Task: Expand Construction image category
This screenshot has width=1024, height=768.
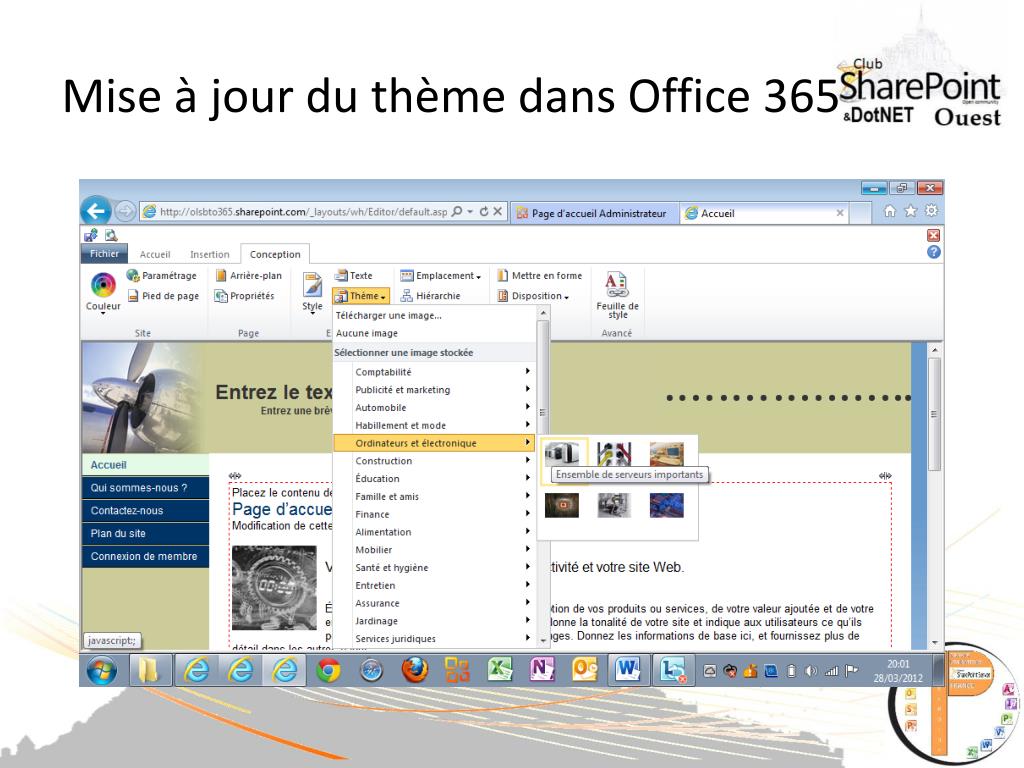Action: pyautogui.click(x=434, y=461)
